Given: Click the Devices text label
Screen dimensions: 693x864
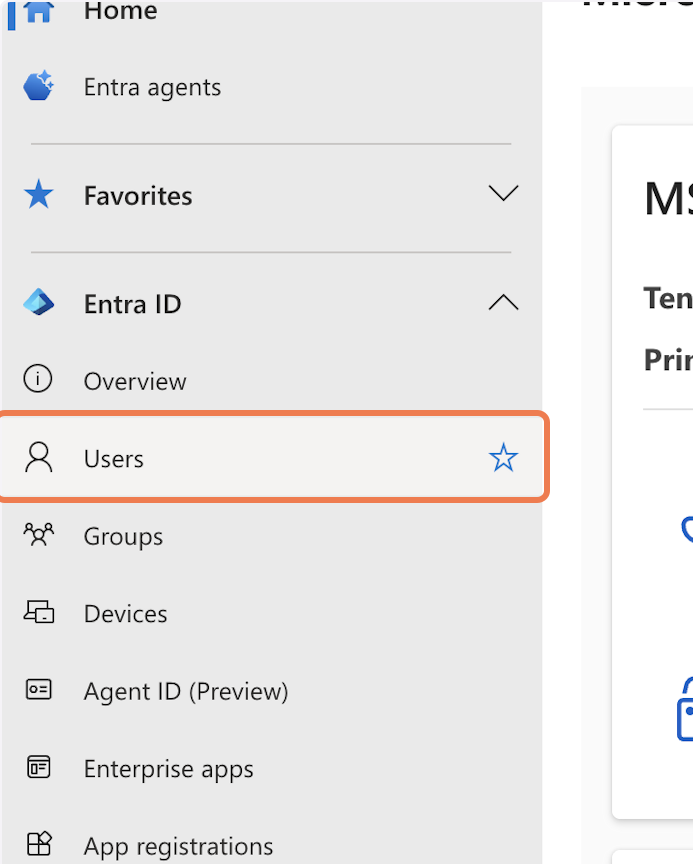Looking at the screenshot, I should [125, 614].
